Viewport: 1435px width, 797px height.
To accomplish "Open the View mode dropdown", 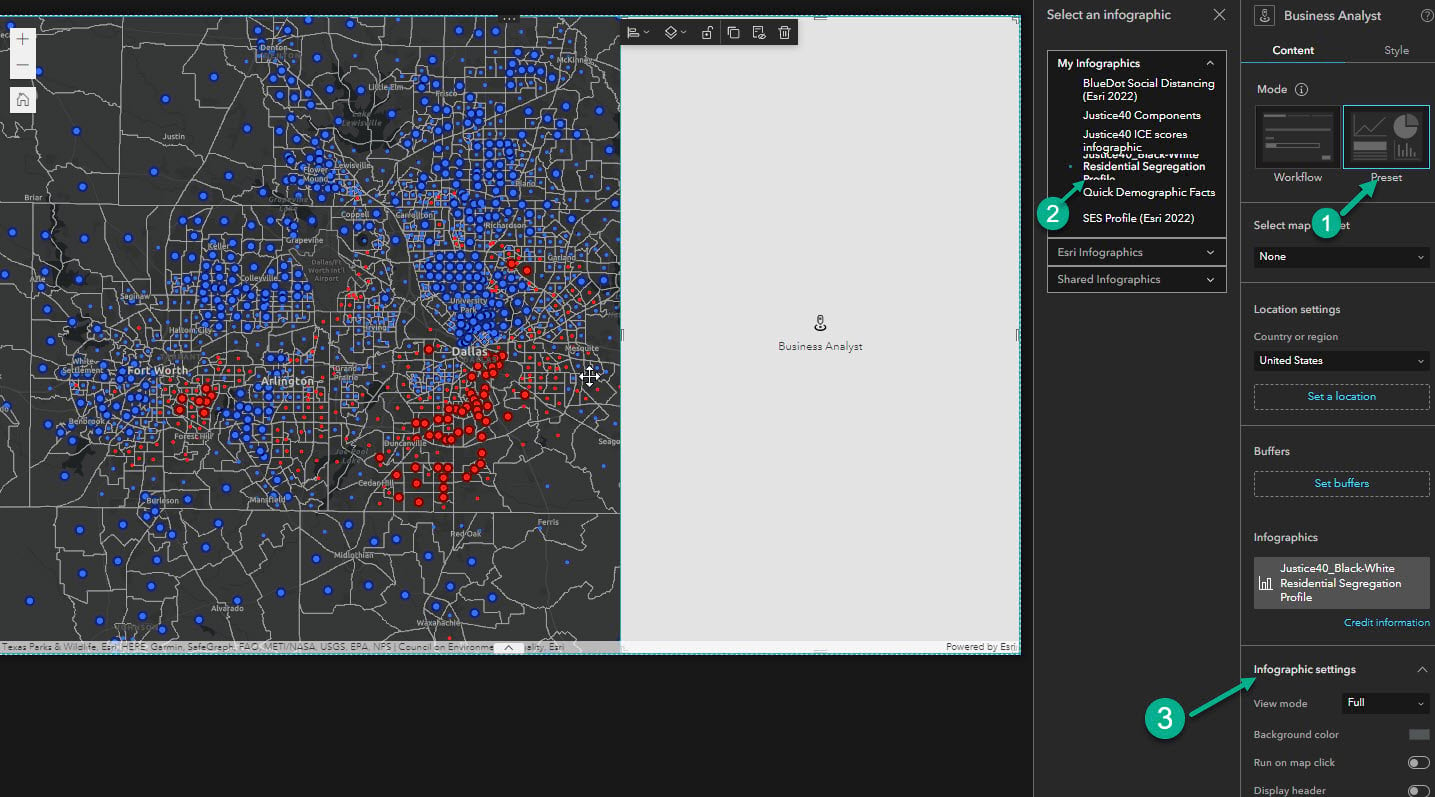I will (1385, 703).
